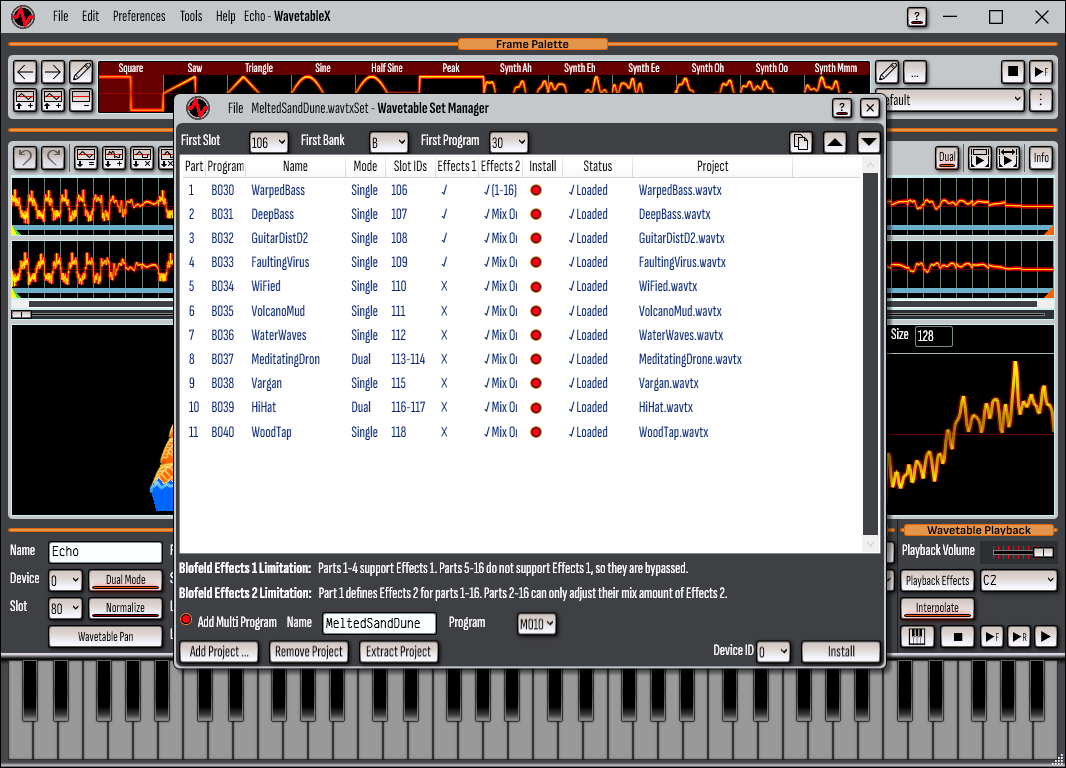Toggle Install radio for DeepBass row
The image size is (1066, 768).
(x=536, y=214)
